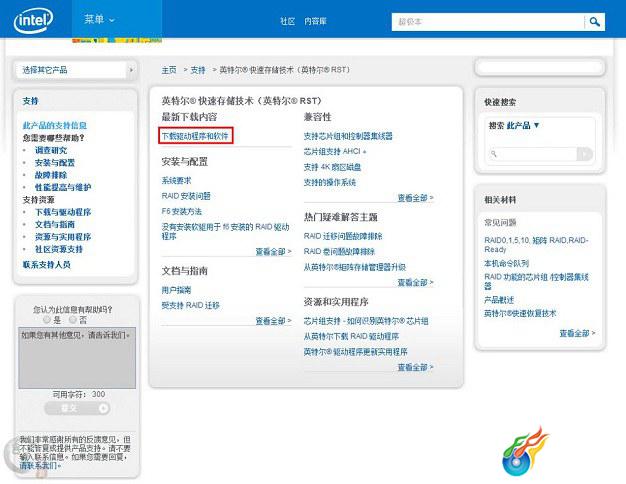
Task: Click the plus icon on the submit button
Action: [x=103, y=408]
